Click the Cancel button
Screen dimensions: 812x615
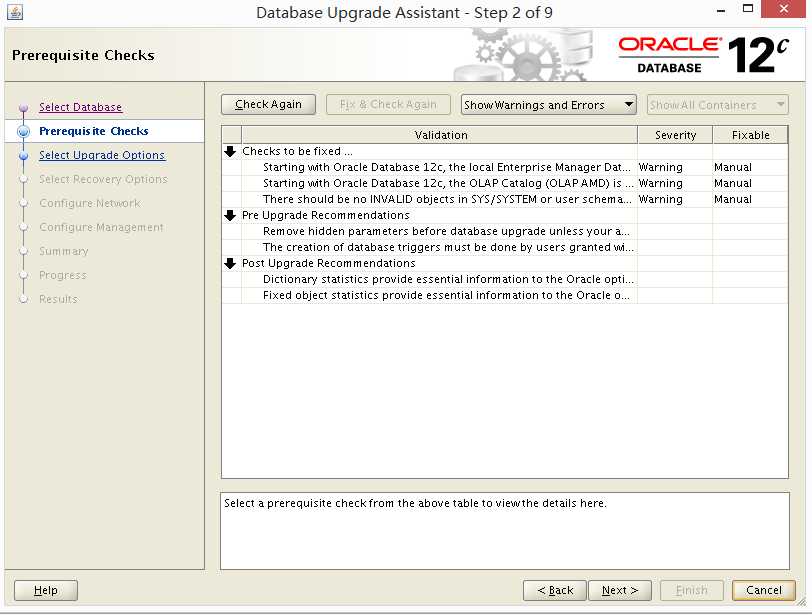[x=763, y=590]
